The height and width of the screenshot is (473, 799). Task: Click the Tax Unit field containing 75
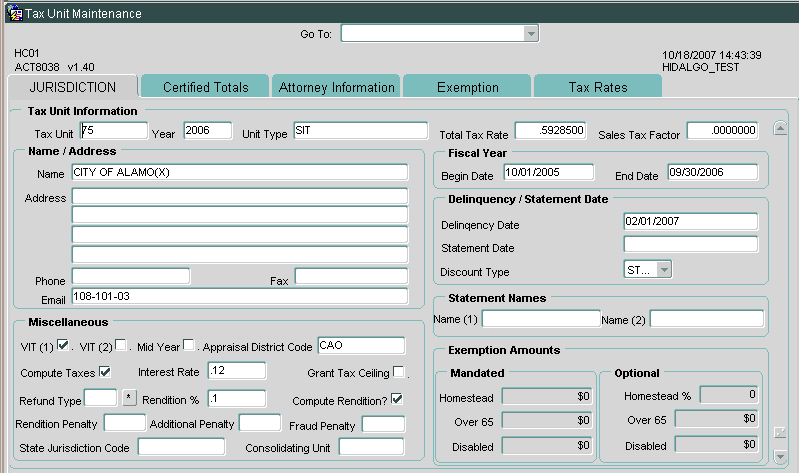click(114, 130)
